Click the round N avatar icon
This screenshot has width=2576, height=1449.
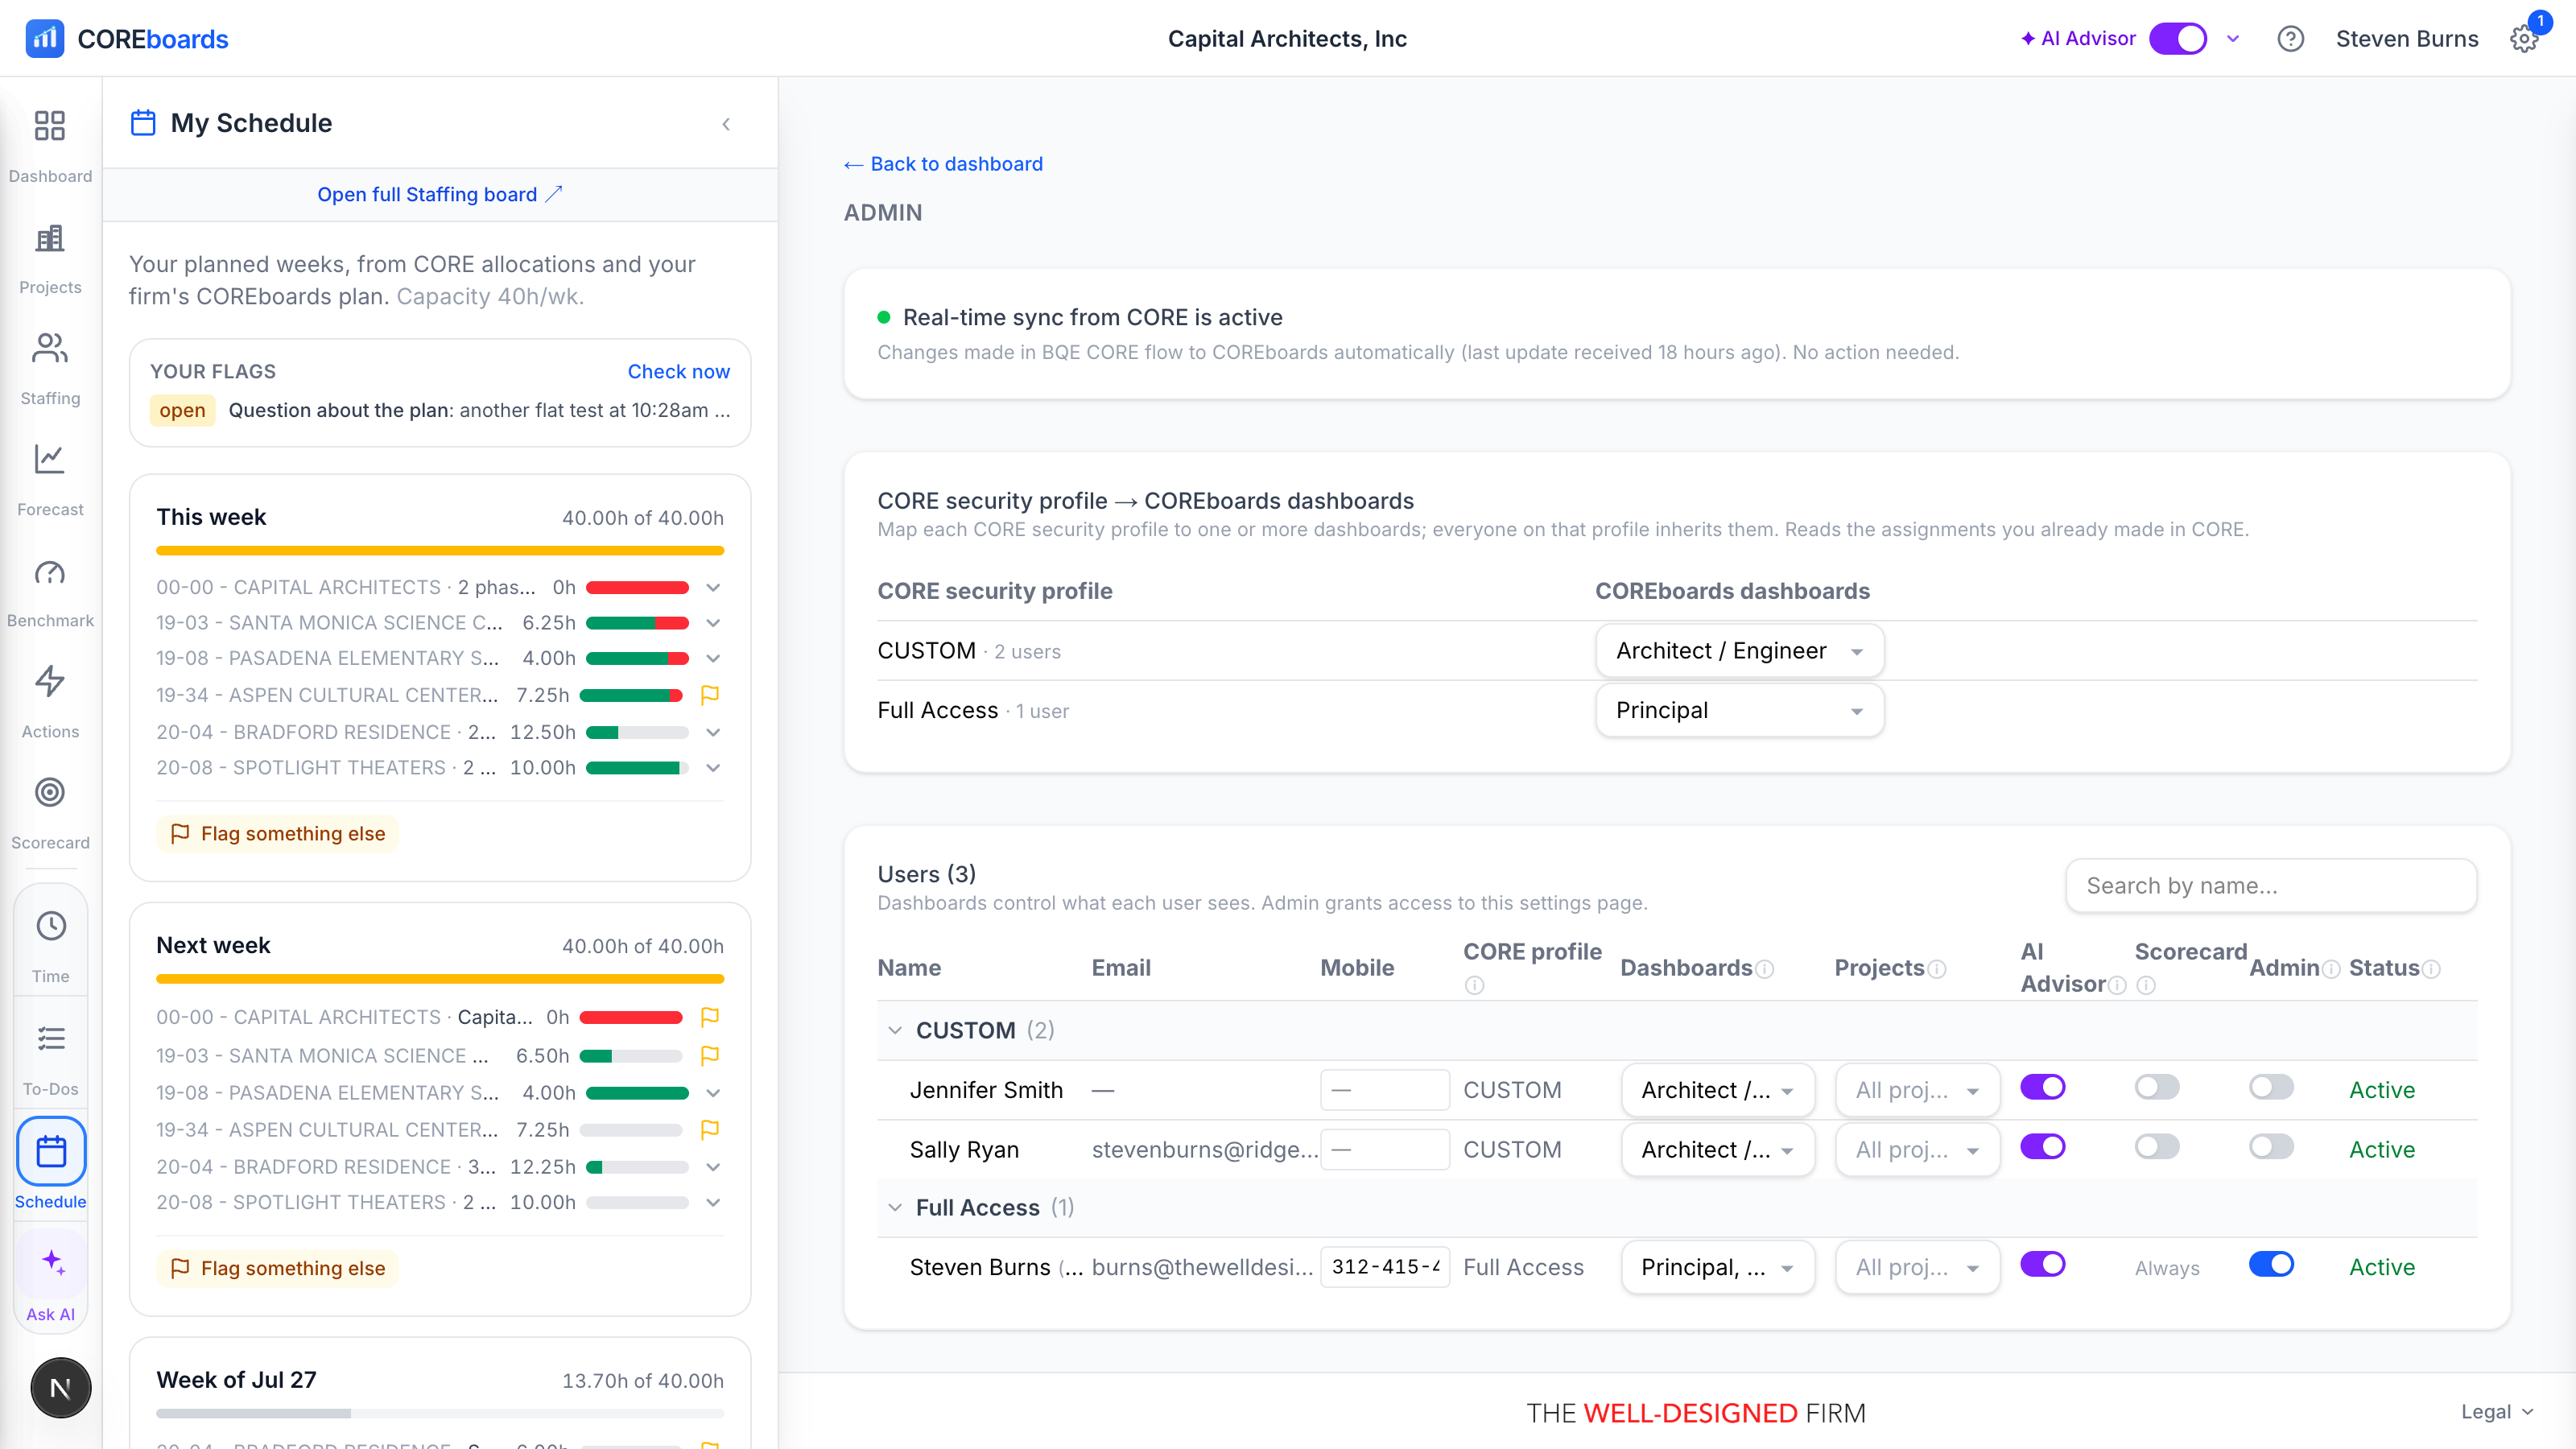[x=60, y=1388]
